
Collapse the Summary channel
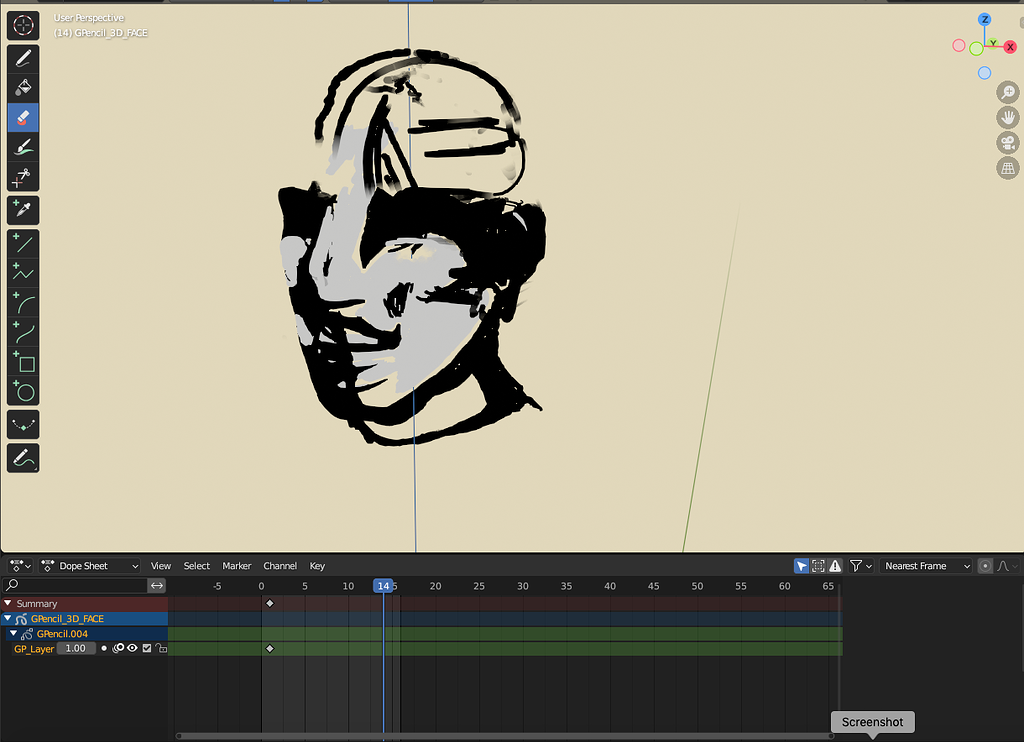point(8,604)
